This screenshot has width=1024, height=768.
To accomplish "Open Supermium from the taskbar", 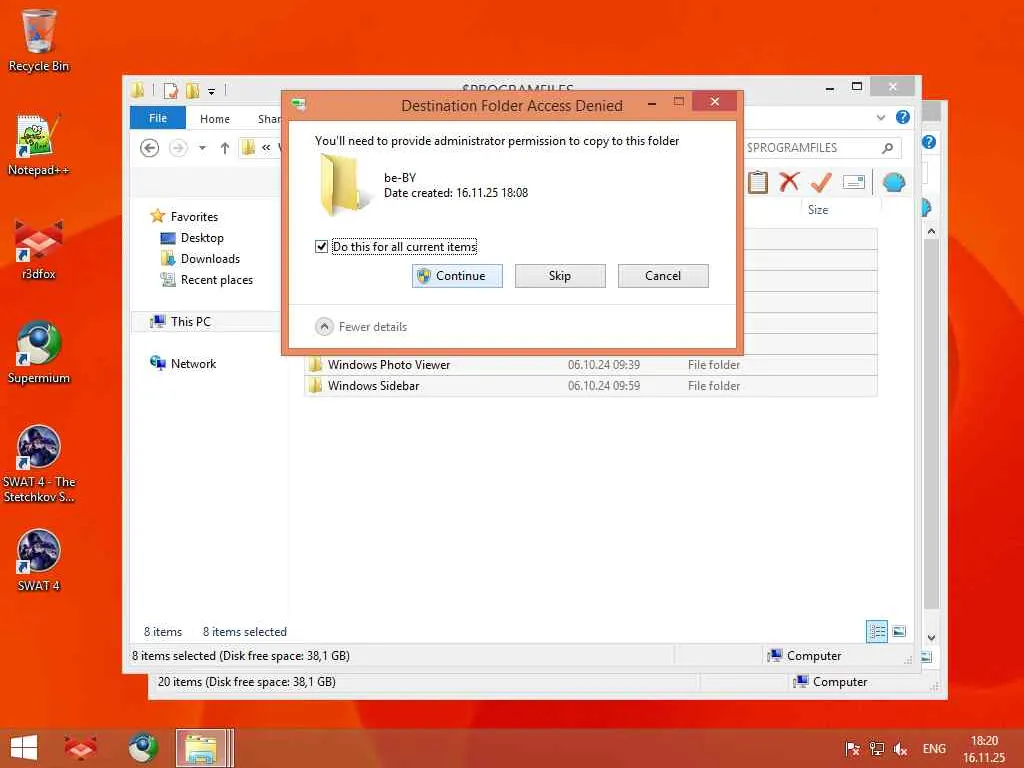I will click(x=143, y=748).
